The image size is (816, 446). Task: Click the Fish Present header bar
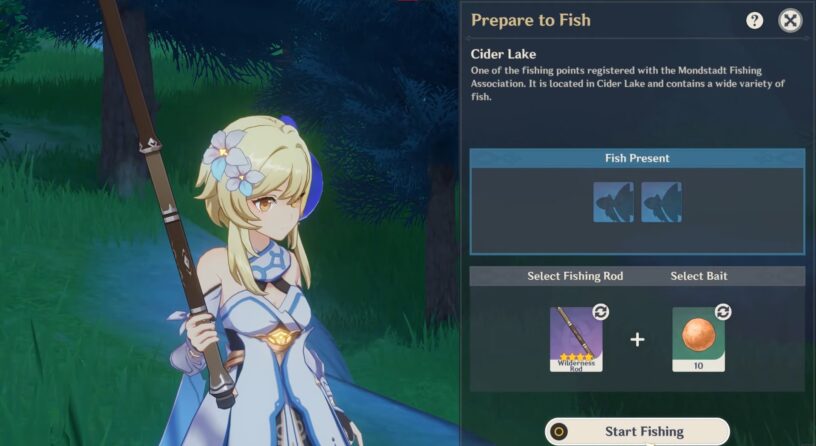[637, 158]
